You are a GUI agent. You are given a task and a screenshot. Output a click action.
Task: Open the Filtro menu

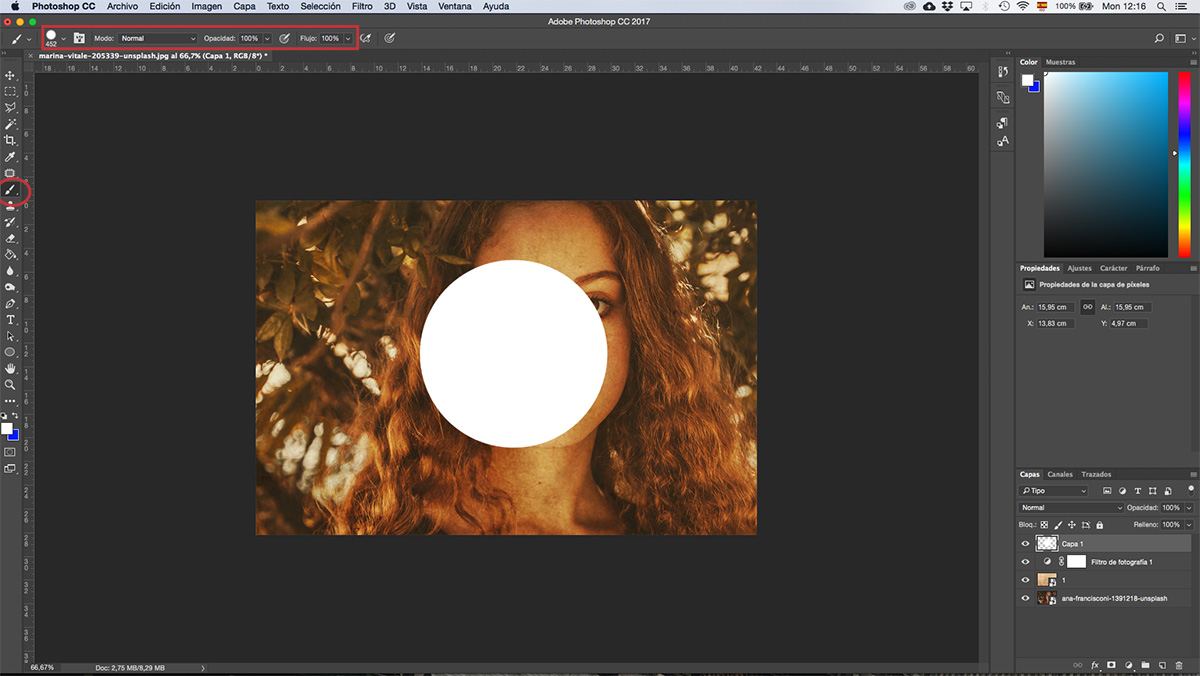[362, 6]
